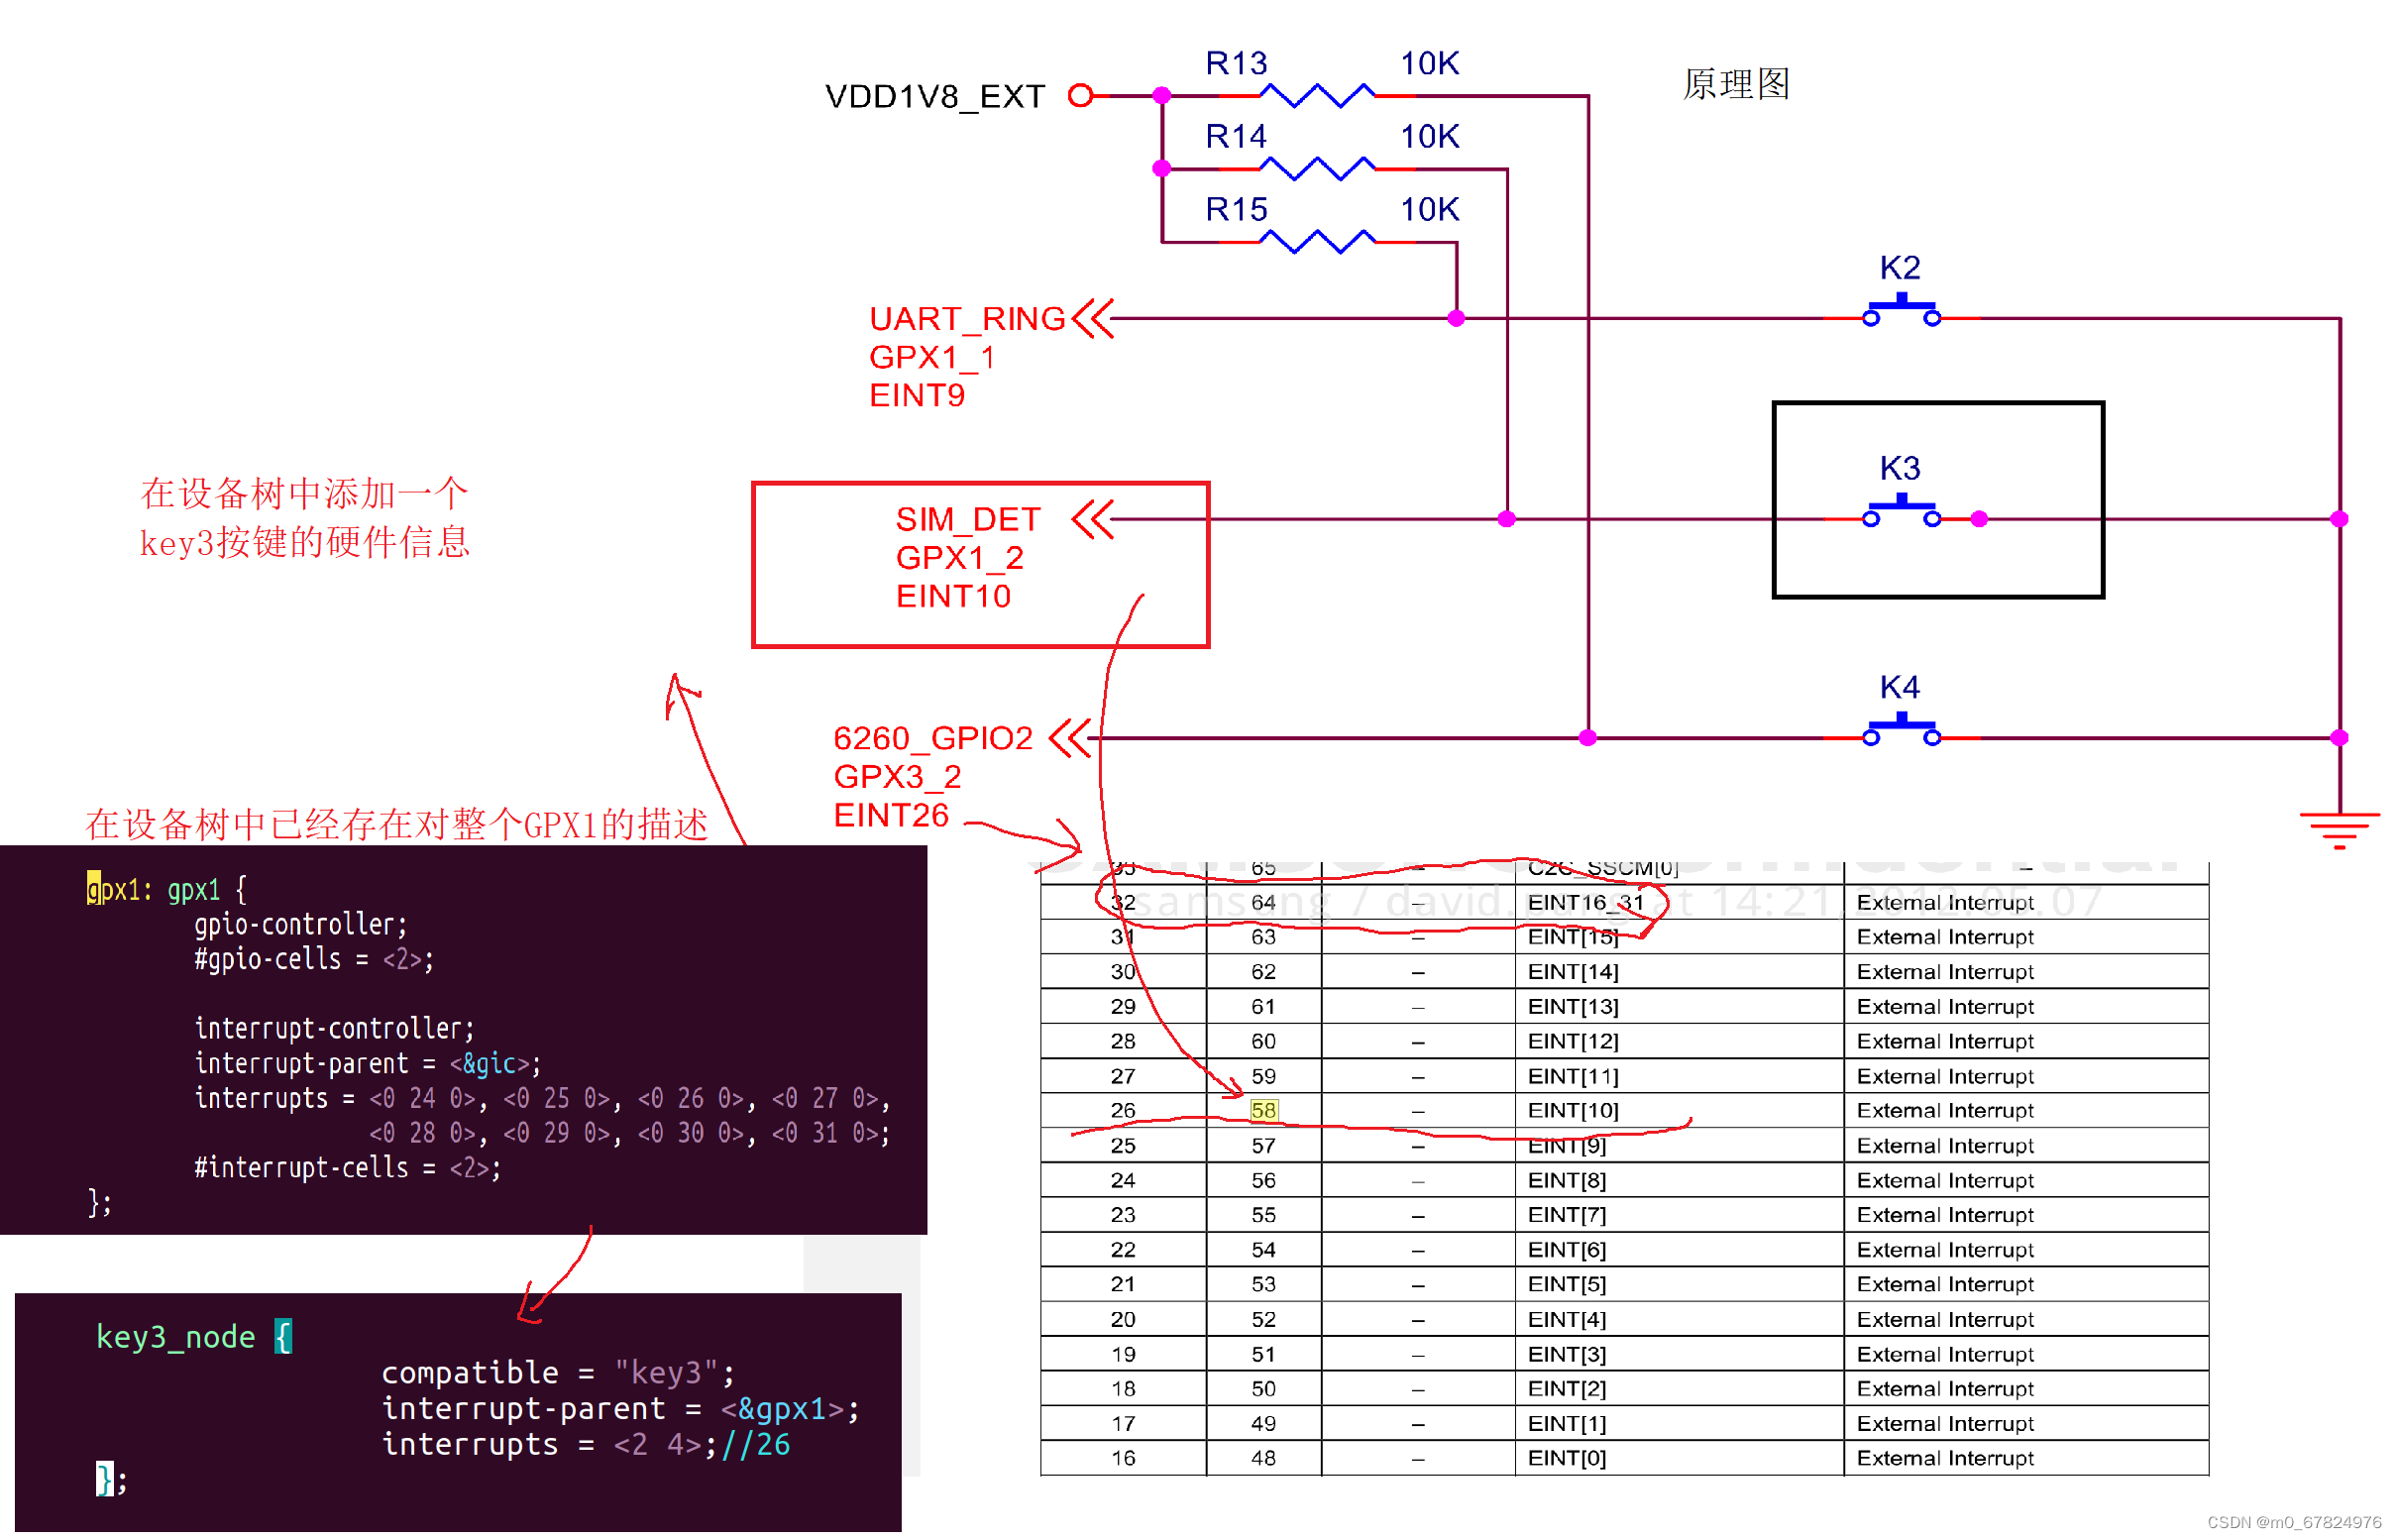This screenshot has height=1540, width=2397.
Task: Click the VDD1V8_EXT power terminal circle
Action: pyautogui.click(x=1080, y=96)
